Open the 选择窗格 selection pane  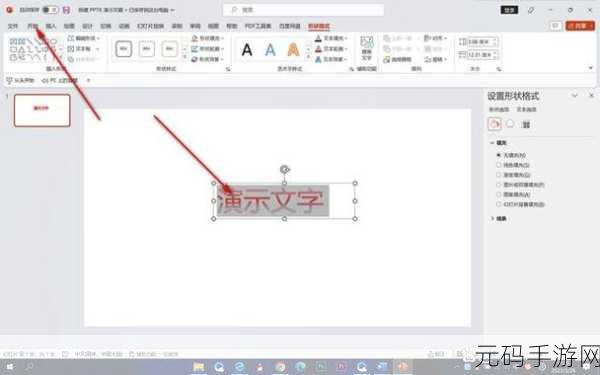[x=398, y=60]
